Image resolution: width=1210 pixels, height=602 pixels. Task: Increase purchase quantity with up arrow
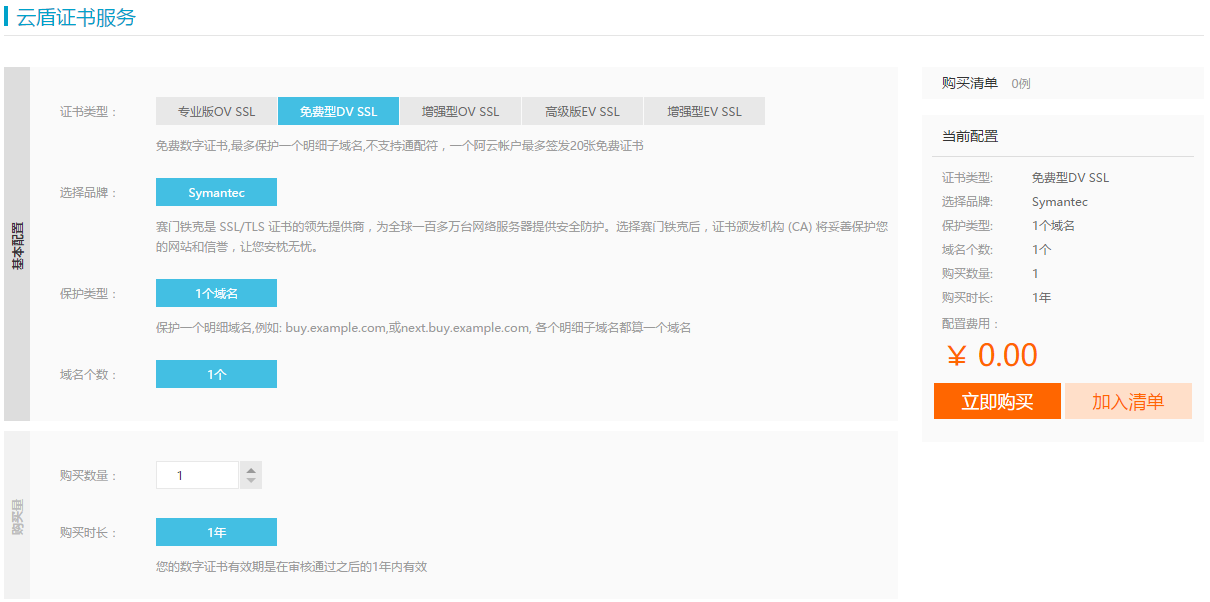[x=251, y=469]
